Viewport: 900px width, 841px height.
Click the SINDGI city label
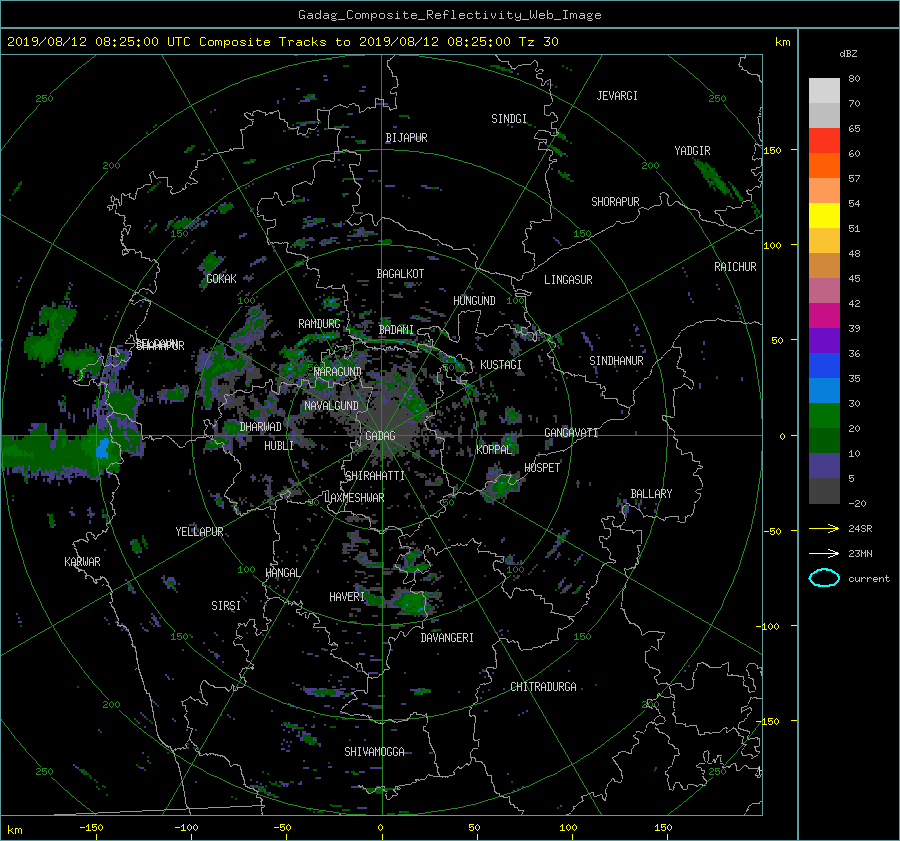click(509, 119)
